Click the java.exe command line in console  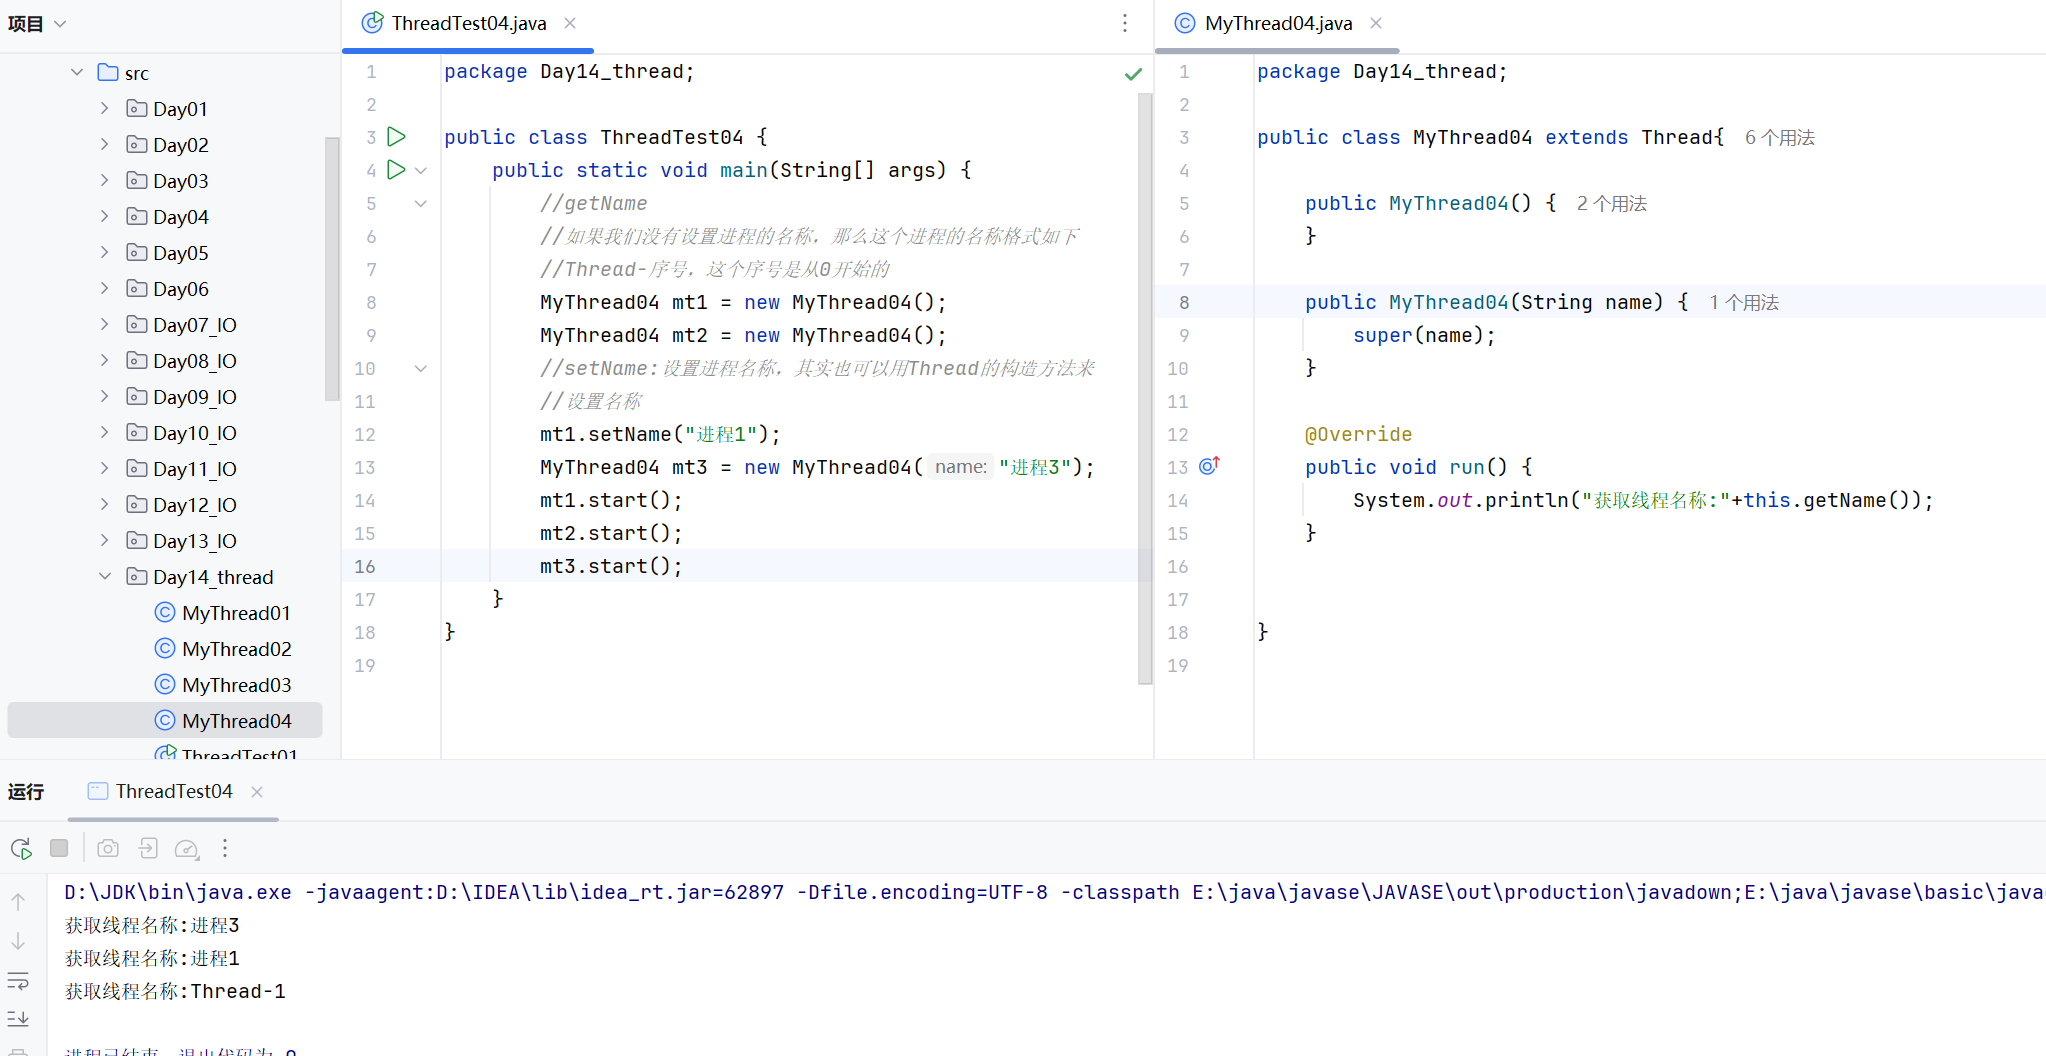pyautogui.click(x=1054, y=892)
